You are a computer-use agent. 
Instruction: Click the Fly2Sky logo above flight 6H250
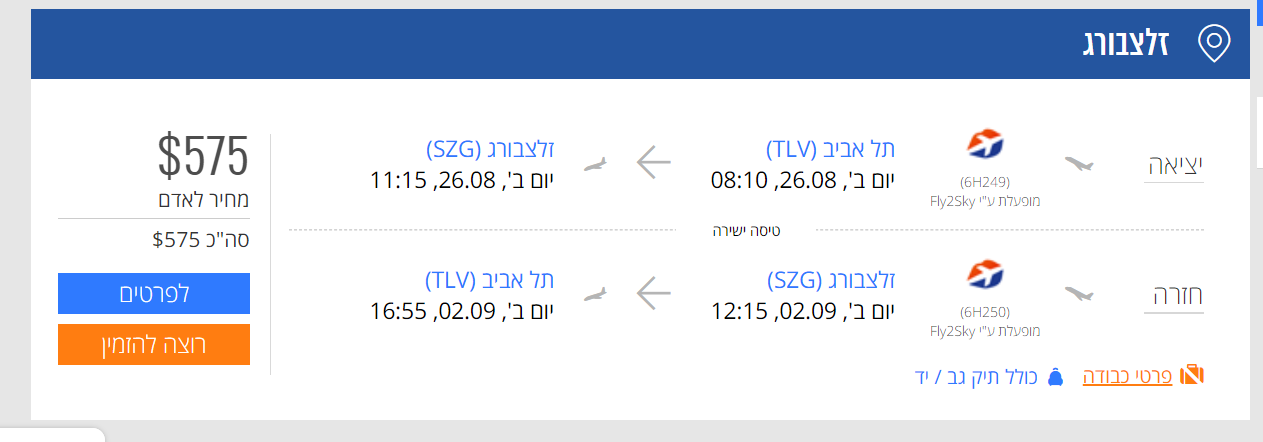985,273
